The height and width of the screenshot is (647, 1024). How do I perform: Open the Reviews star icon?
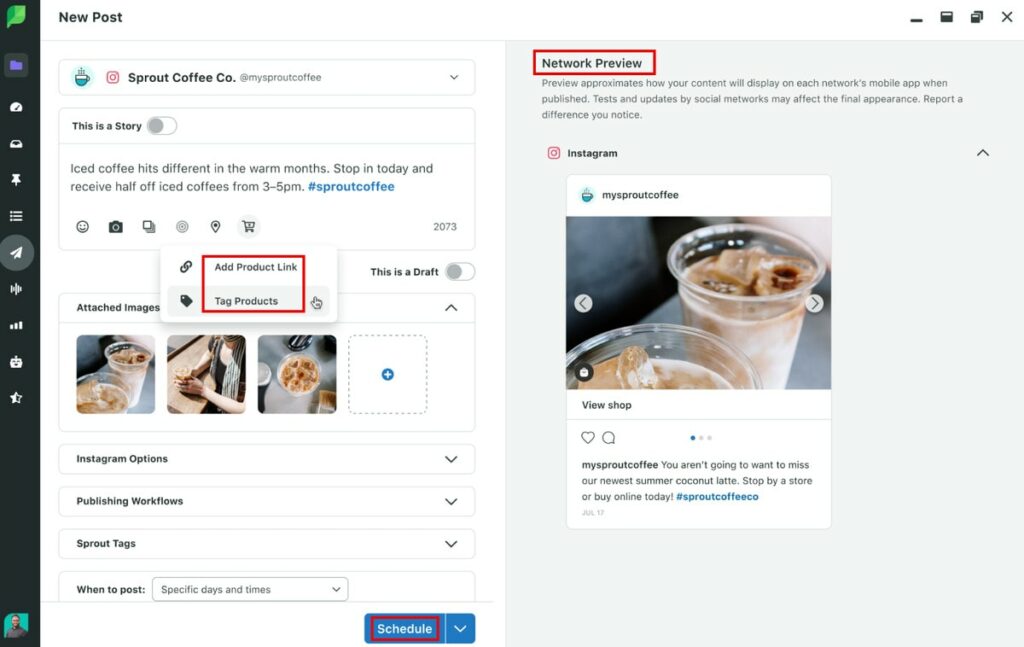tap(16, 398)
